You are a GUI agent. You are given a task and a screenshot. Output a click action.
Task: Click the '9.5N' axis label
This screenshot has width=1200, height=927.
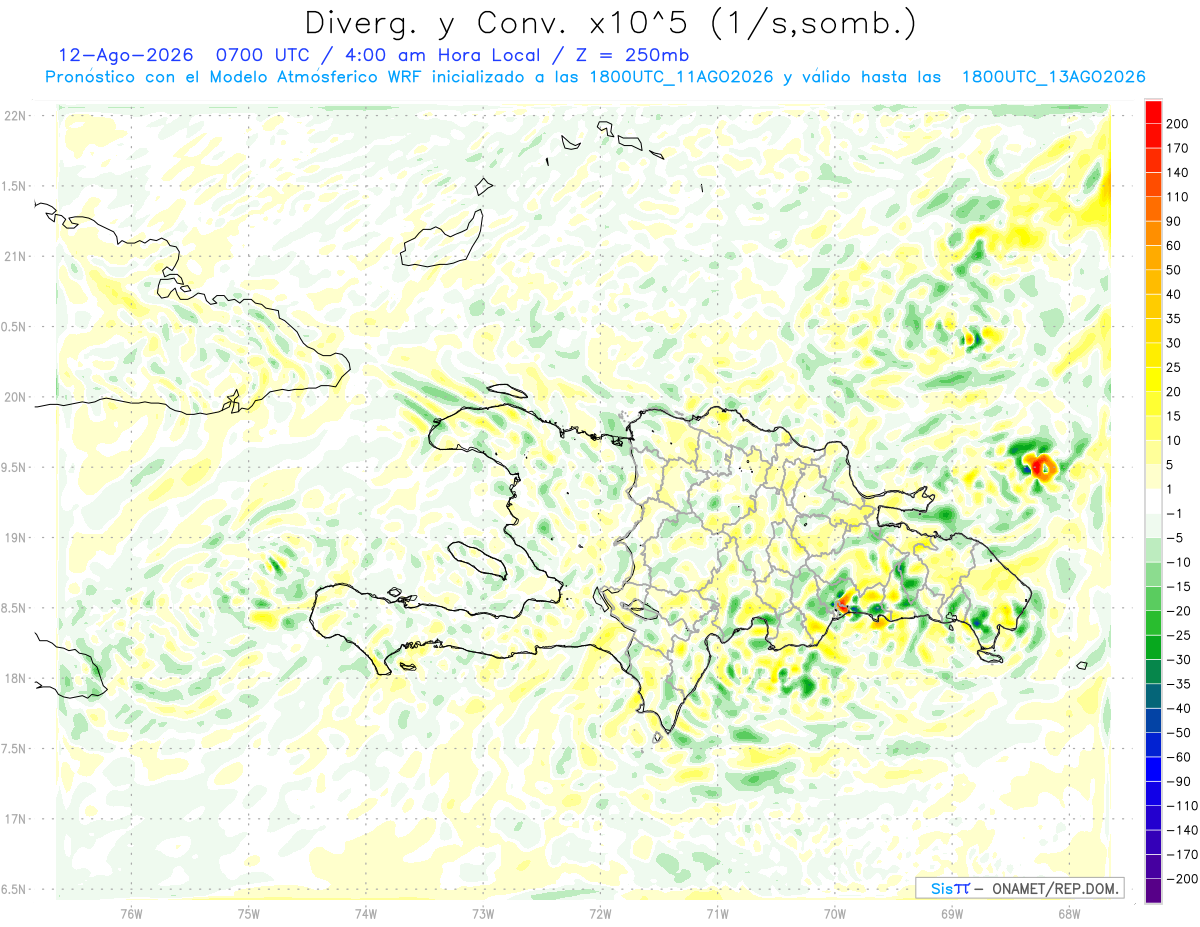[x=15, y=468]
